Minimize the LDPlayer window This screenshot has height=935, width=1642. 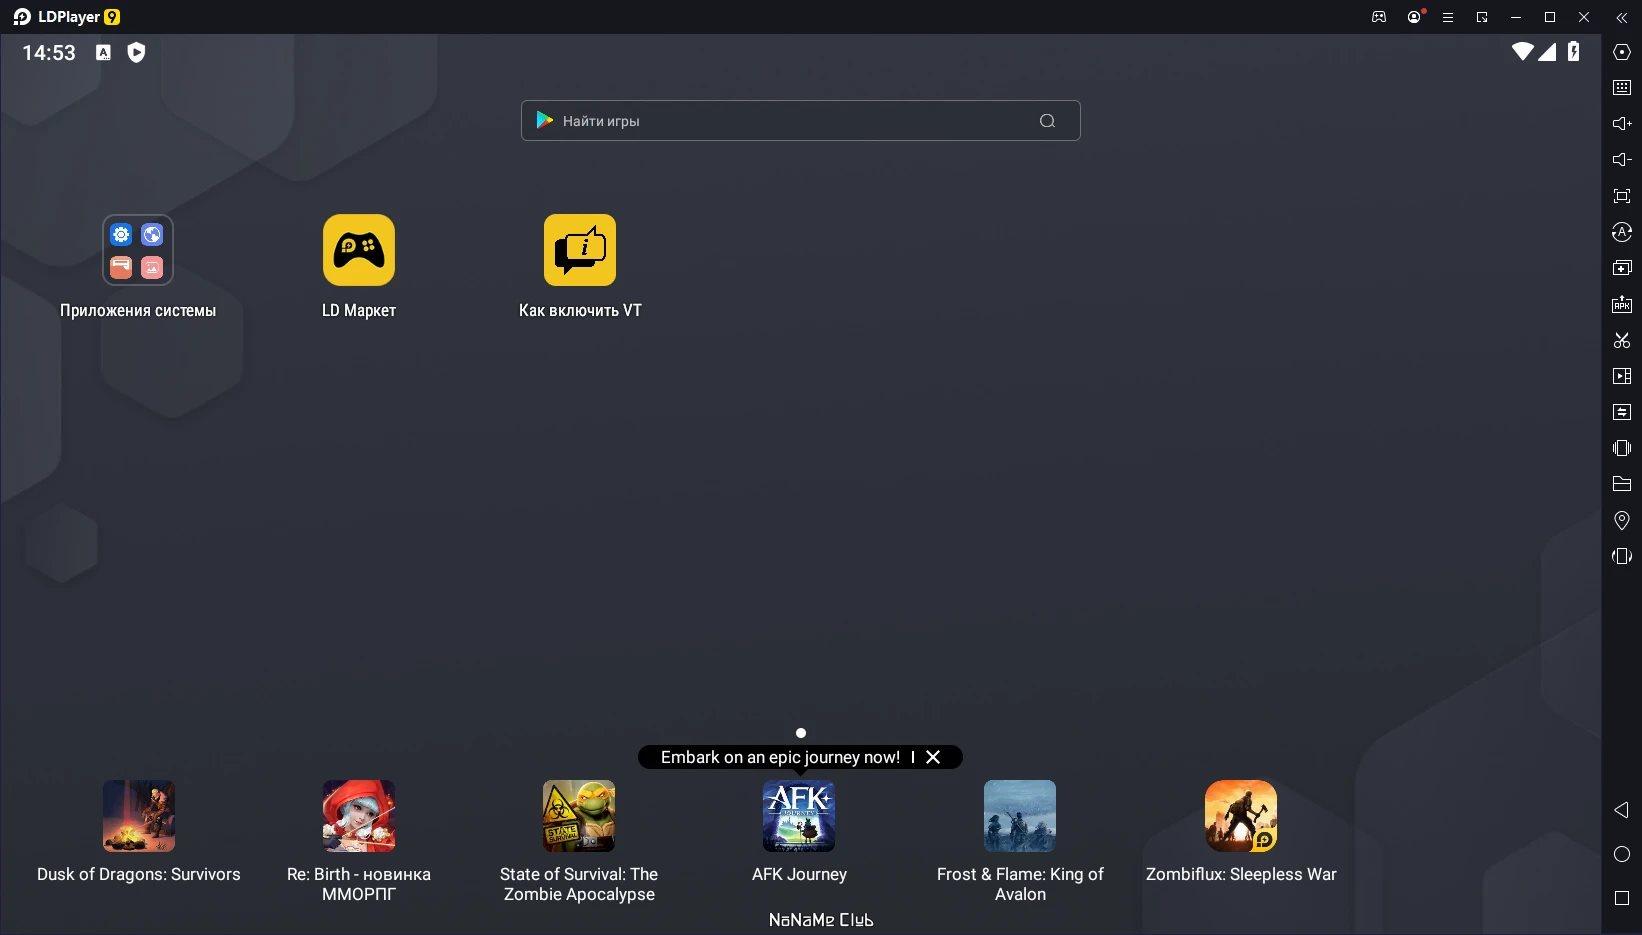[1516, 17]
